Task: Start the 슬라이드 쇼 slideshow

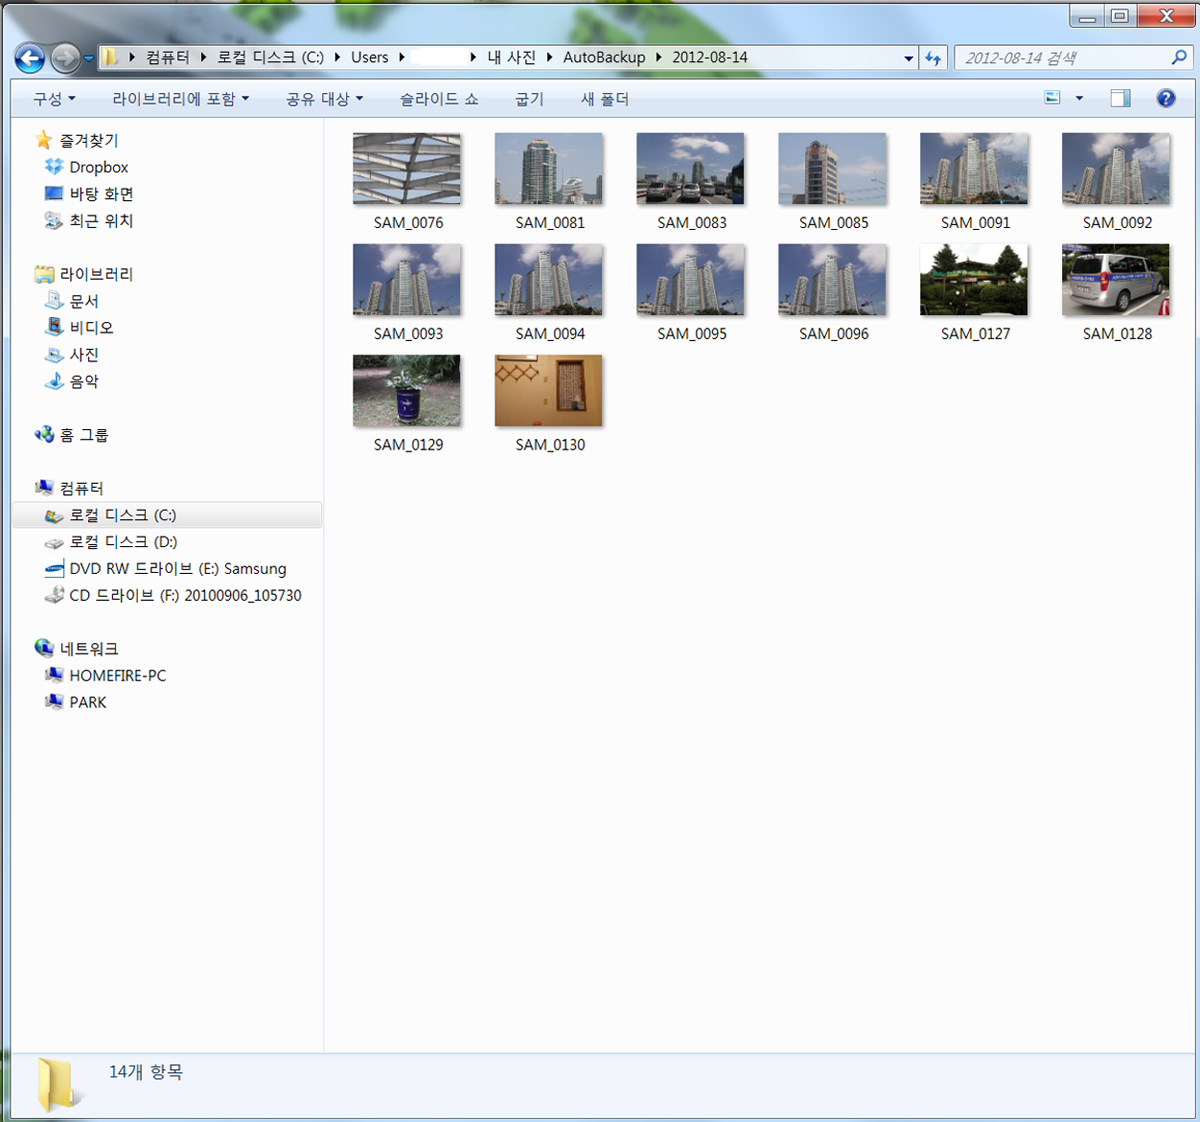Action: (439, 99)
